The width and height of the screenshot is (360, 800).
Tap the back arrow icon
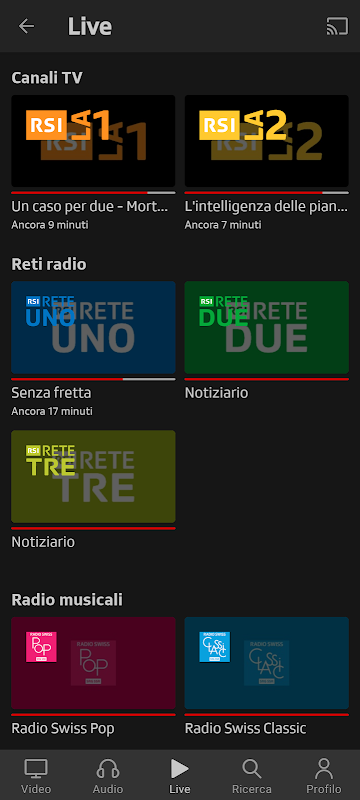[27, 26]
